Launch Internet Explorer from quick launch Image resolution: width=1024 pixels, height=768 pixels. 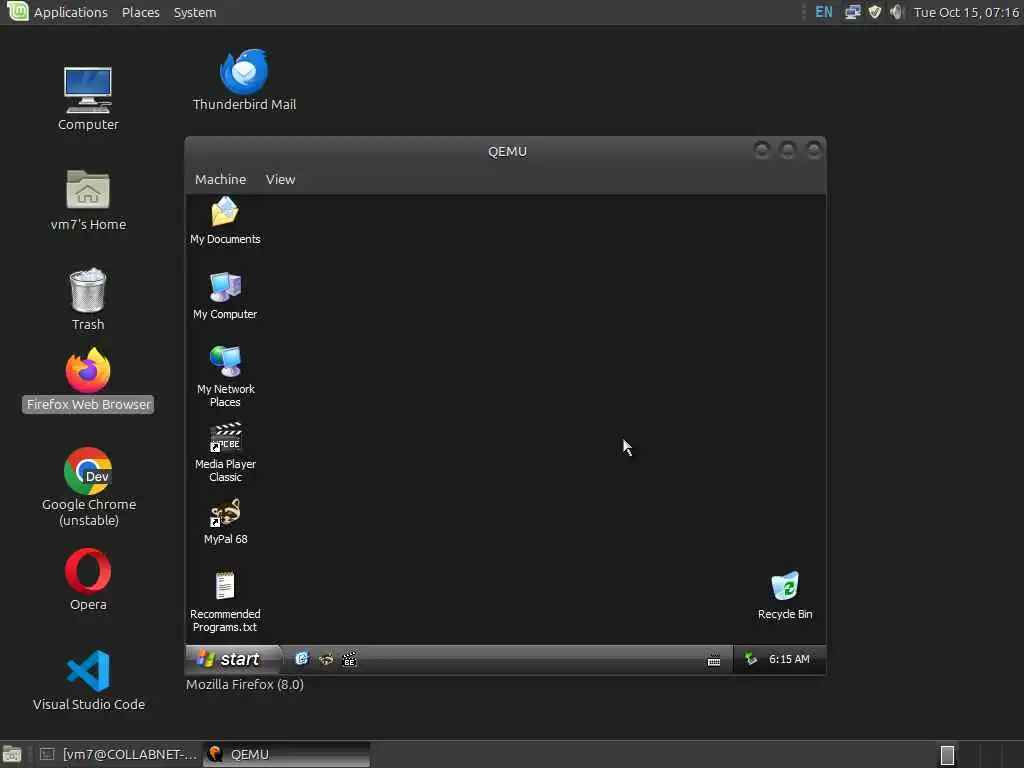tap(302, 659)
